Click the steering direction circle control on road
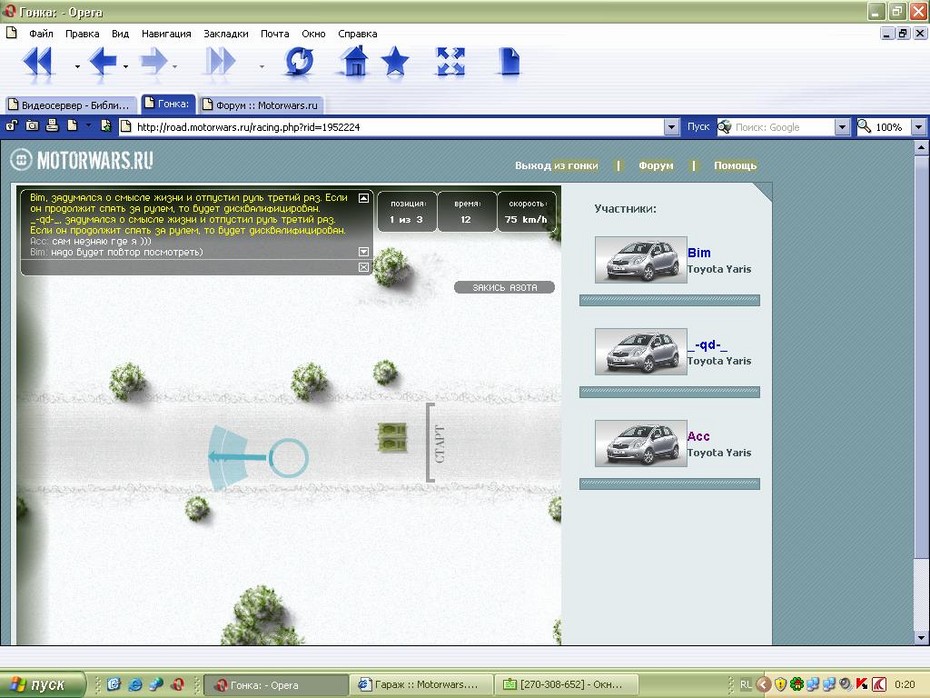 (289, 458)
